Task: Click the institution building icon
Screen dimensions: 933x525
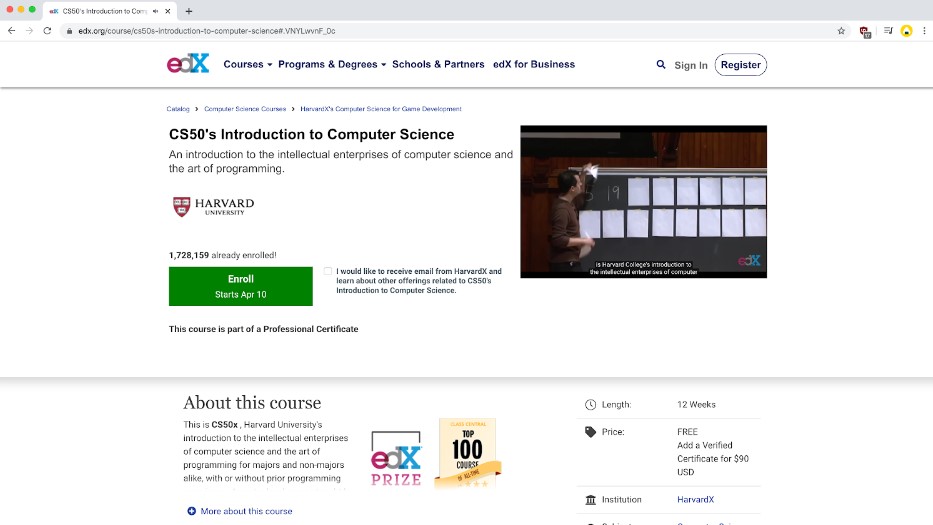Action: [x=590, y=500]
